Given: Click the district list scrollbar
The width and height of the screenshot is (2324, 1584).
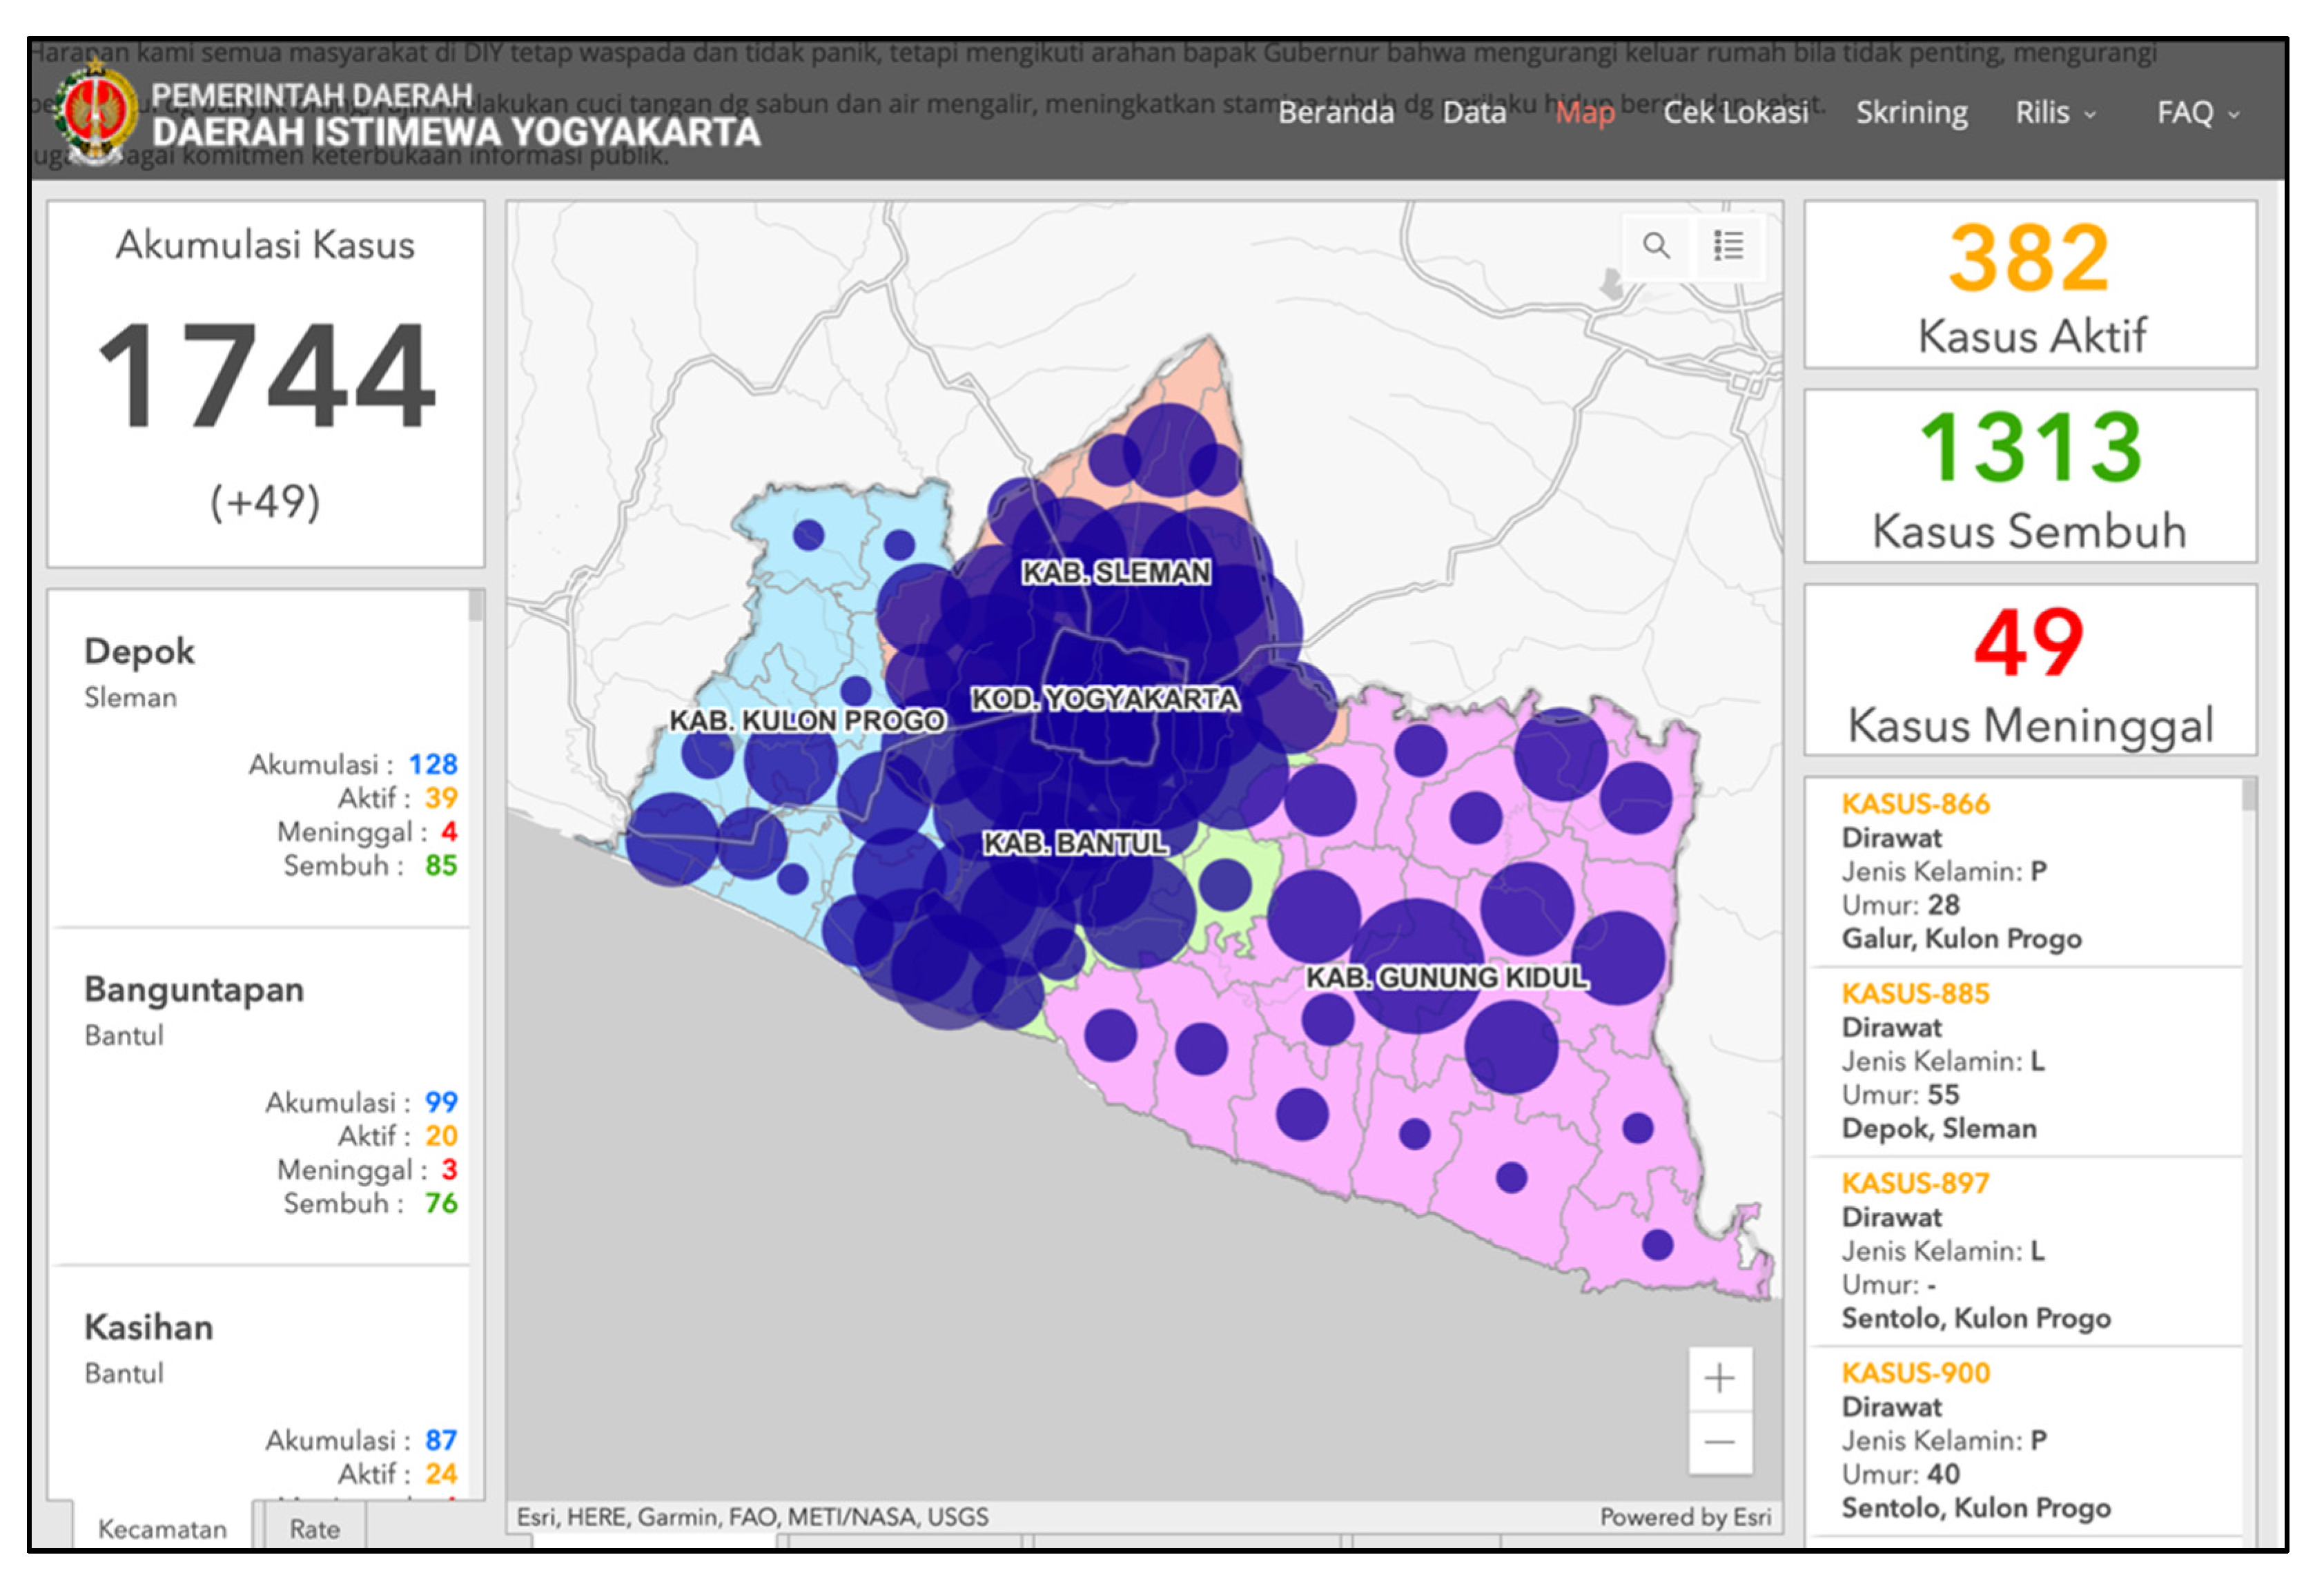Looking at the screenshot, I should tap(476, 605).
